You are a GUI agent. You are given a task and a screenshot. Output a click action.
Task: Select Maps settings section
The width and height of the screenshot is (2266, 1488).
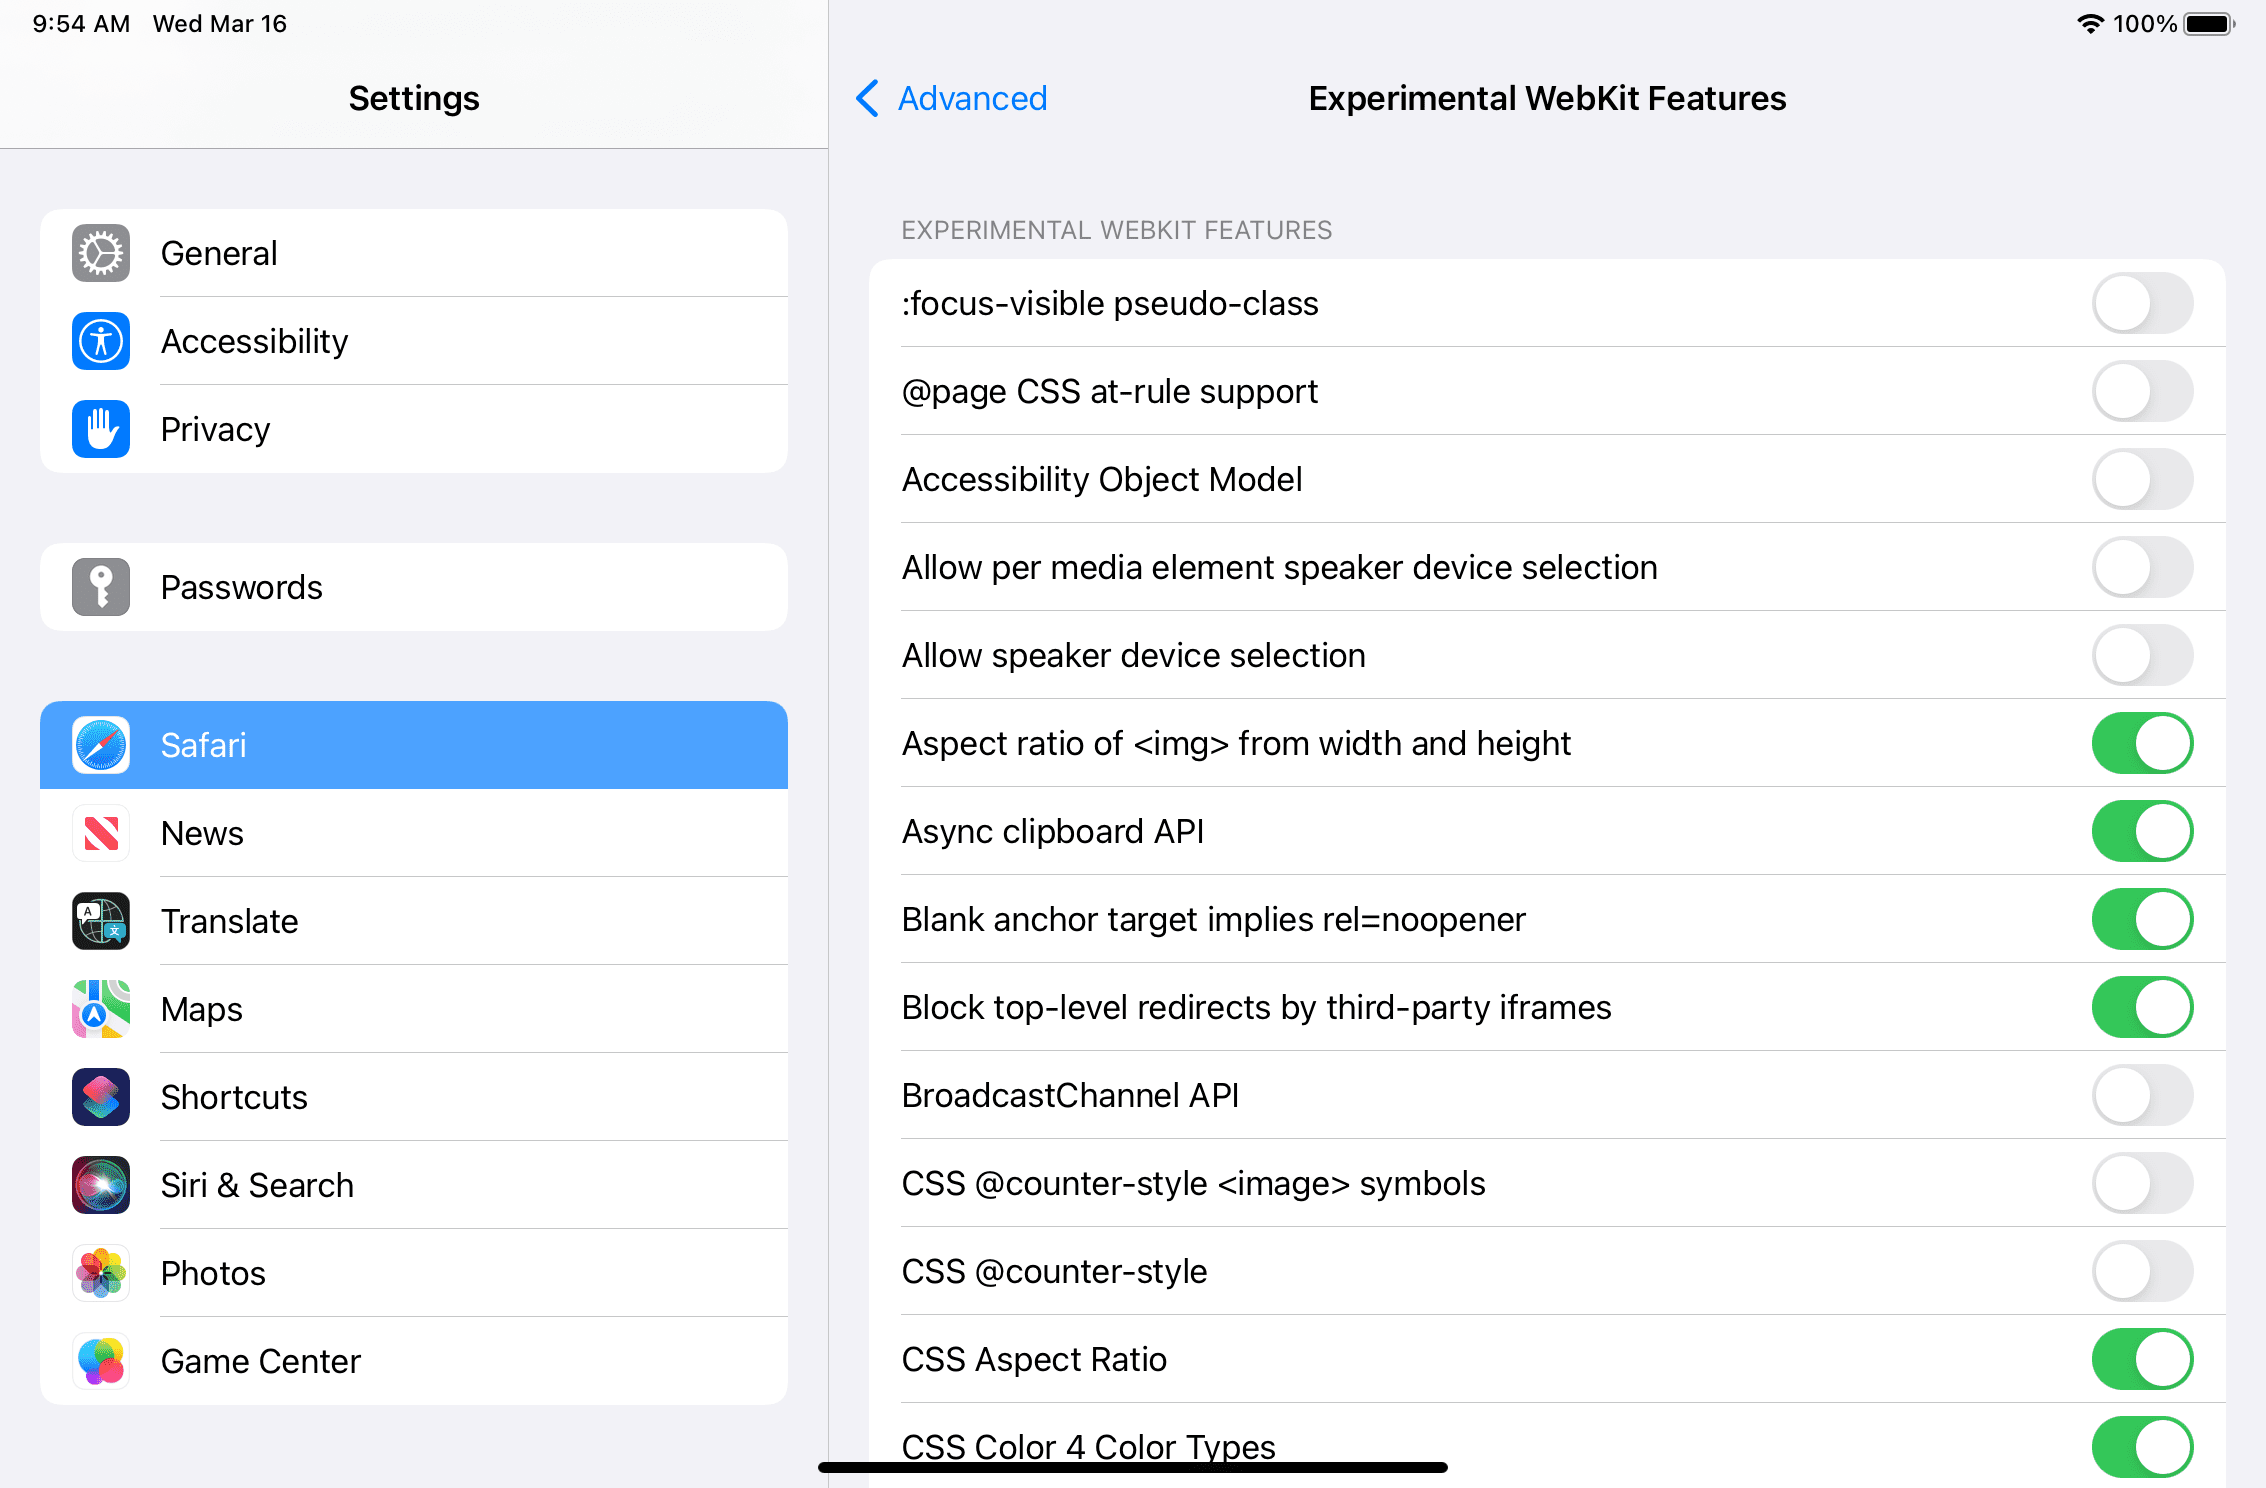415,1010
